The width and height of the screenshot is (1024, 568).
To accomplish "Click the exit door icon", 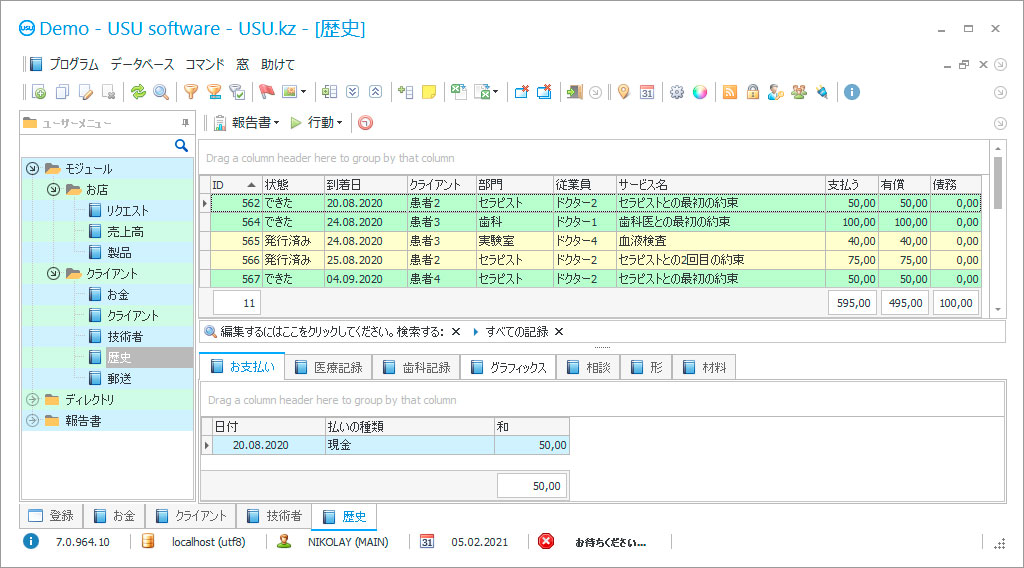I will point(574,92).
